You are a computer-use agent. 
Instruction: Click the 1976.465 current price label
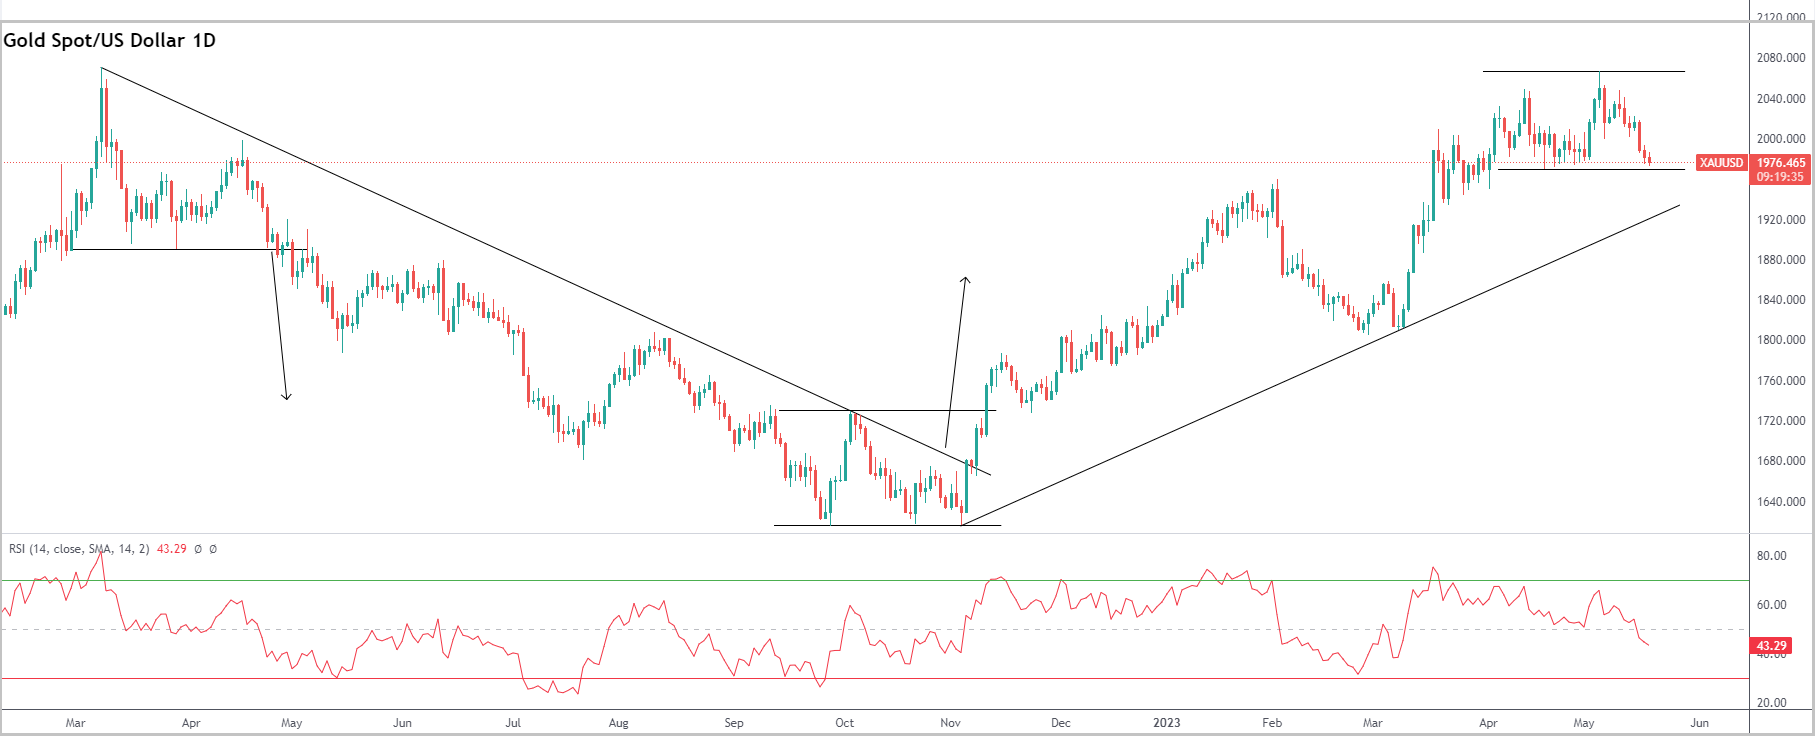click(x=1781, y=163)
